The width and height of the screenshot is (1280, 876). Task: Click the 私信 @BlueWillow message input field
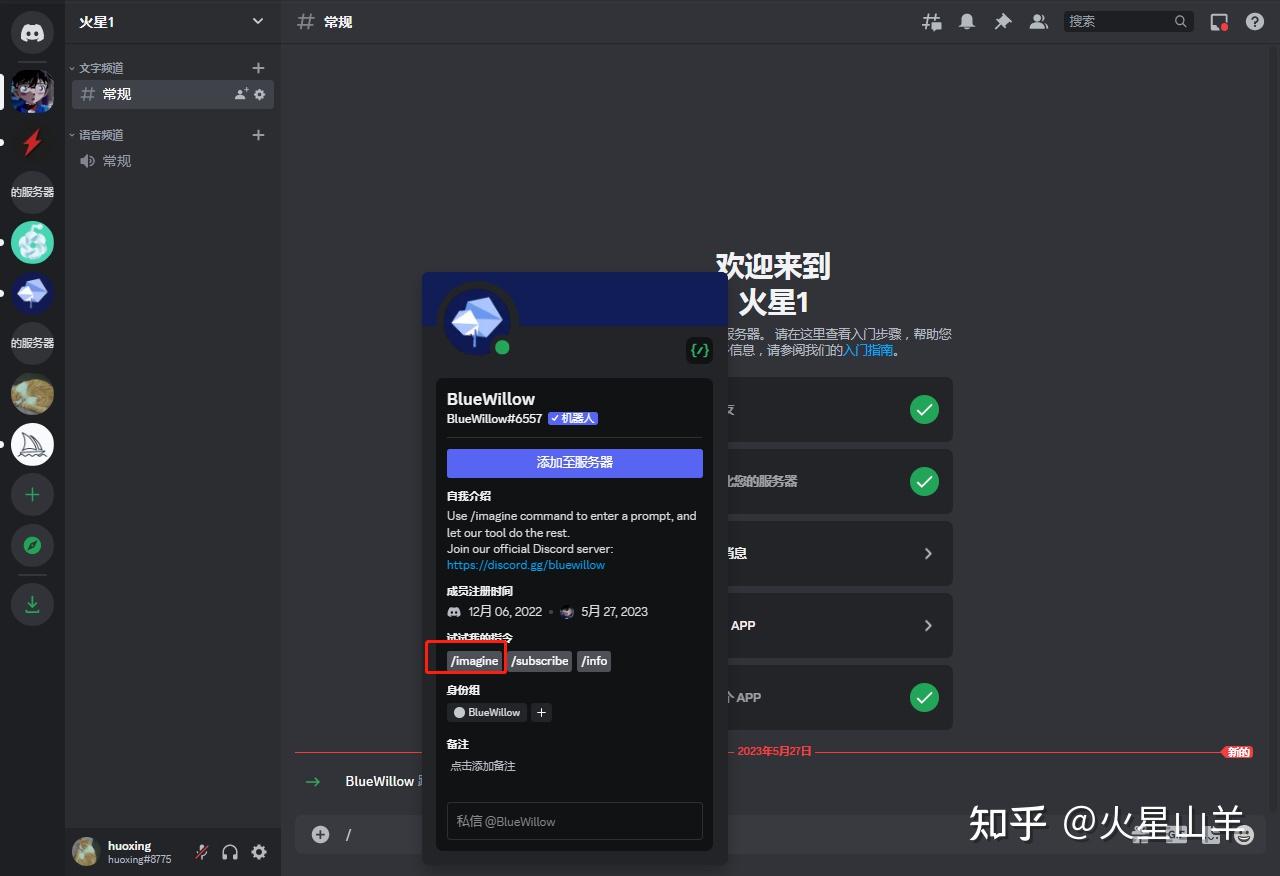(574, 821)
